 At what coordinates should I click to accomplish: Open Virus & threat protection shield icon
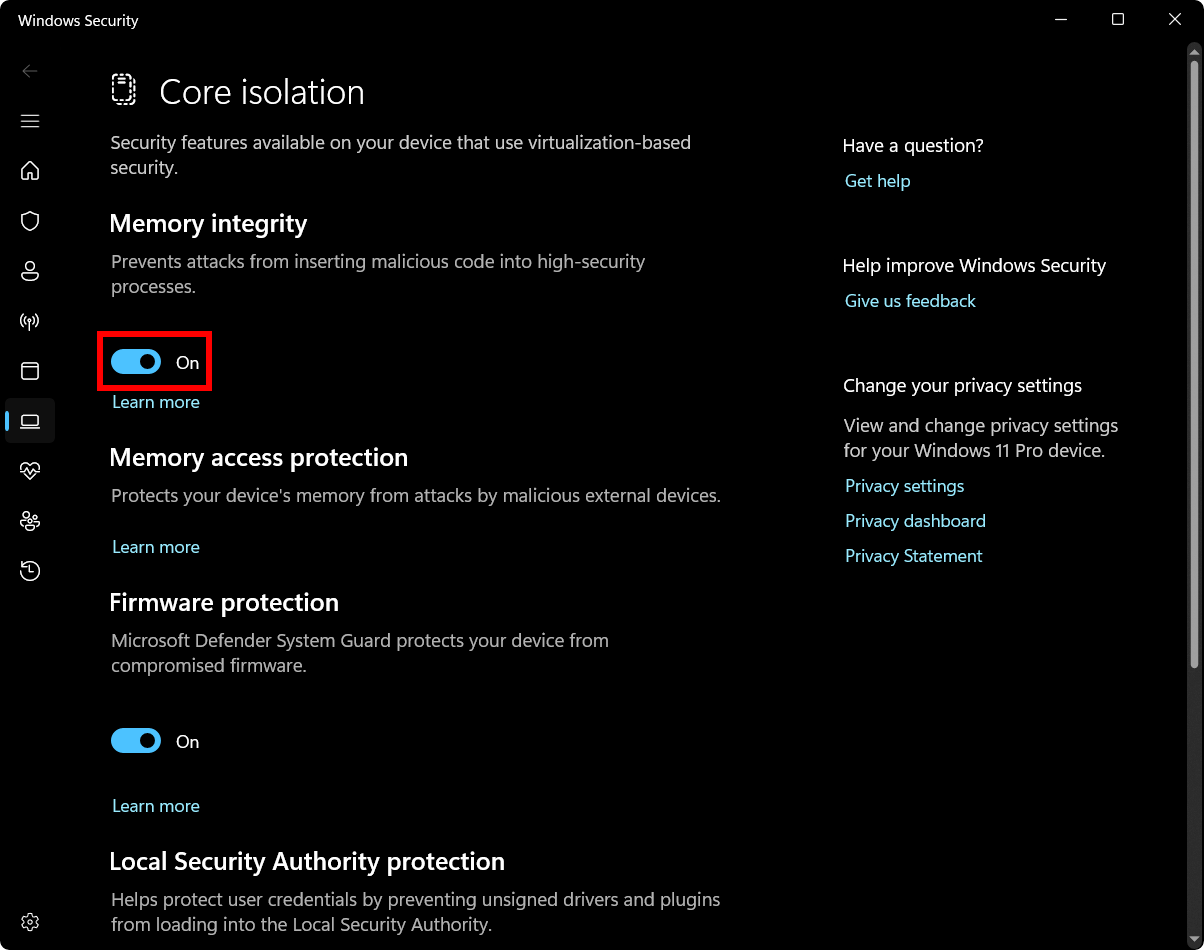[30, 221]
